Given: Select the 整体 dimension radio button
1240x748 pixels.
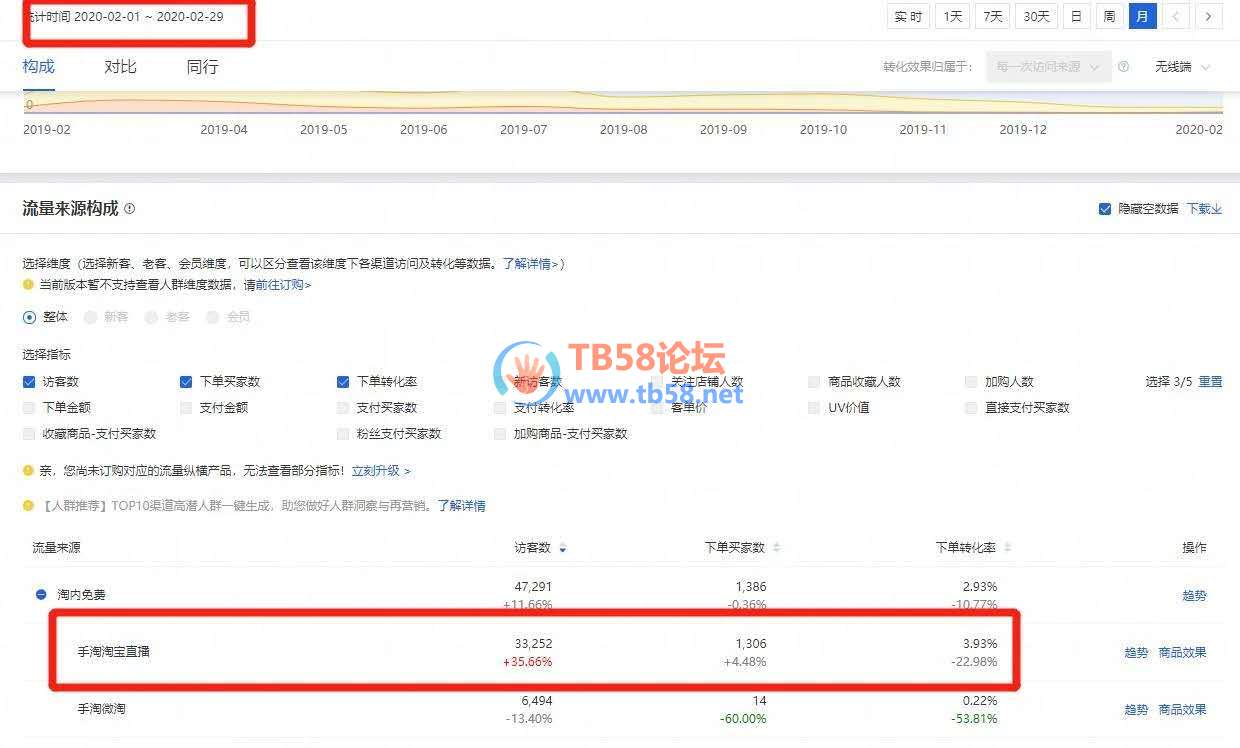Looking at the screenshot, I should pyautogui.click(x=29, y=317).
